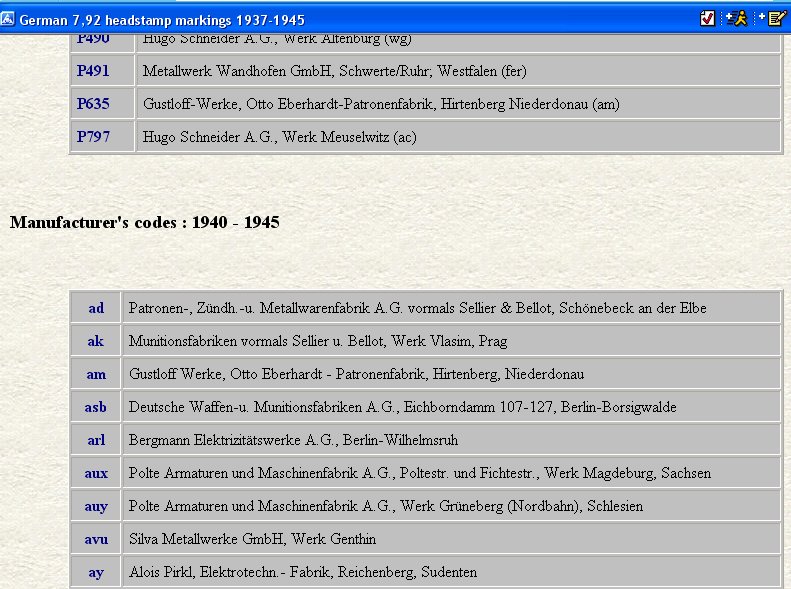Screen dimensions: 791x589
Task: Open the window system menu icon
Action: [x=9, y=20]
